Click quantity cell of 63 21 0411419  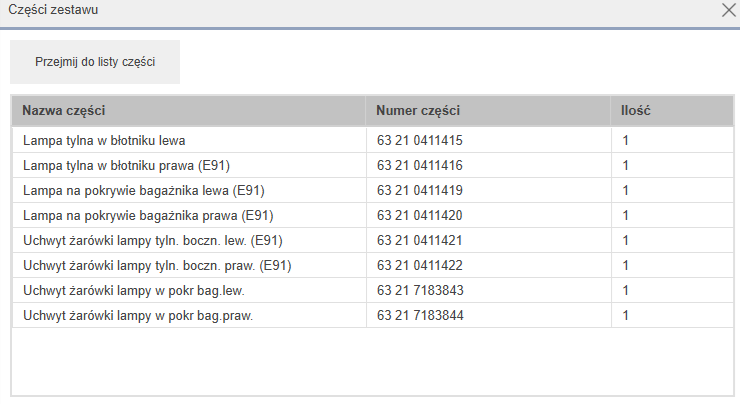672,190
